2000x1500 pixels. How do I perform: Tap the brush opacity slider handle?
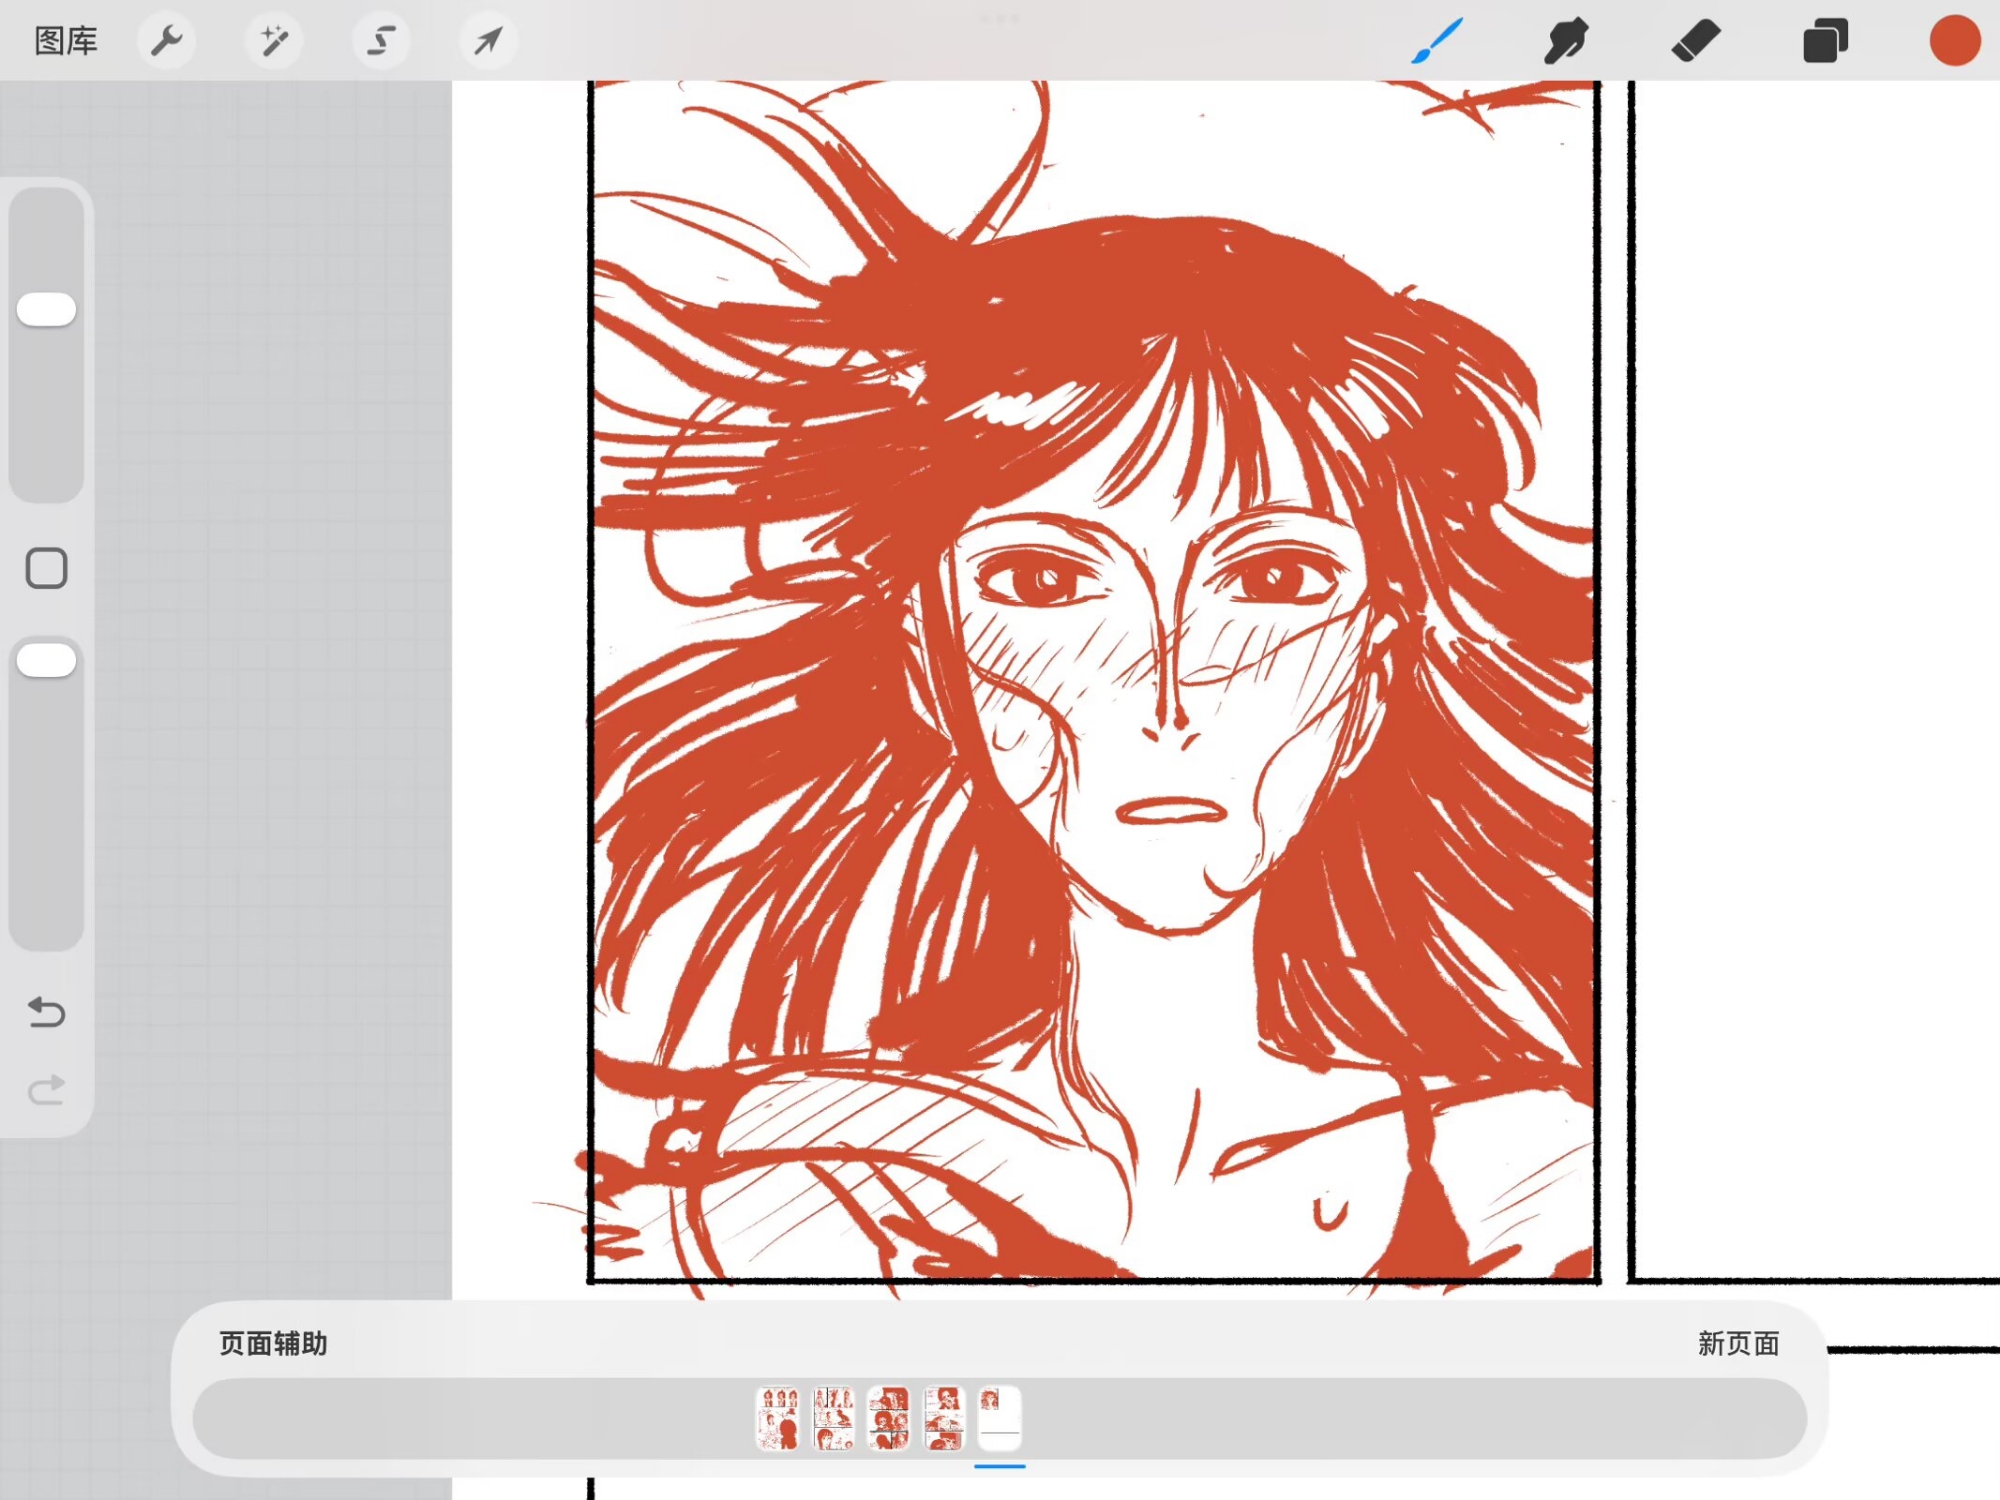point(46,660)
